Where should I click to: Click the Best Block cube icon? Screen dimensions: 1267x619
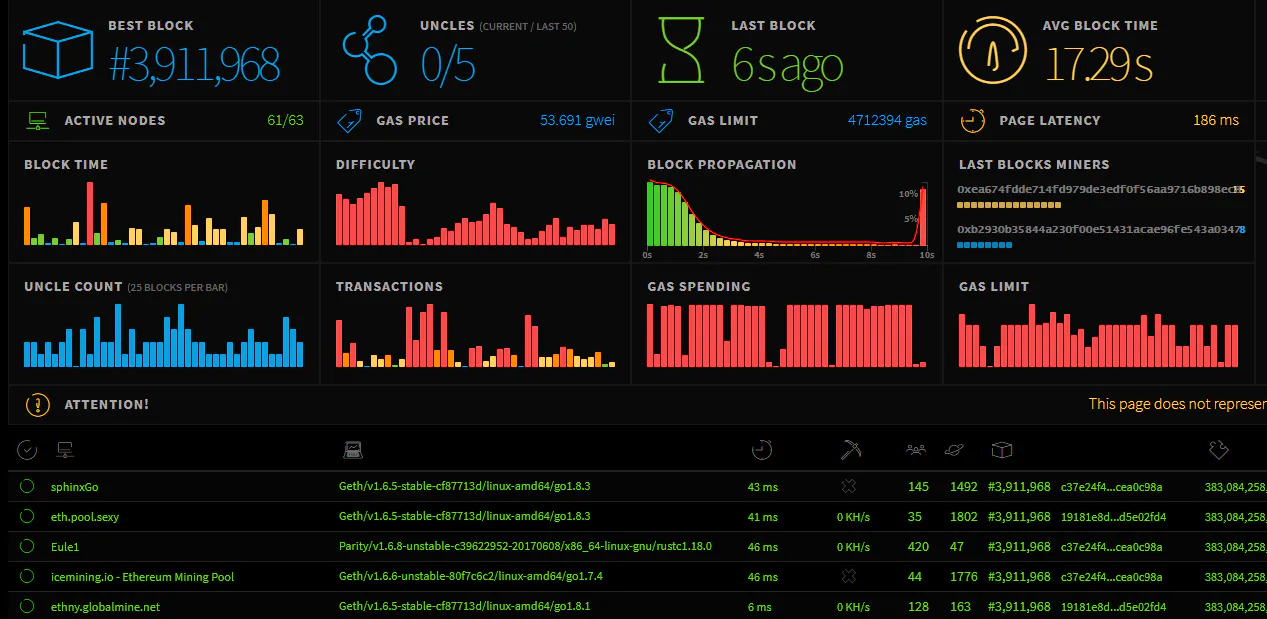(58, 50)
